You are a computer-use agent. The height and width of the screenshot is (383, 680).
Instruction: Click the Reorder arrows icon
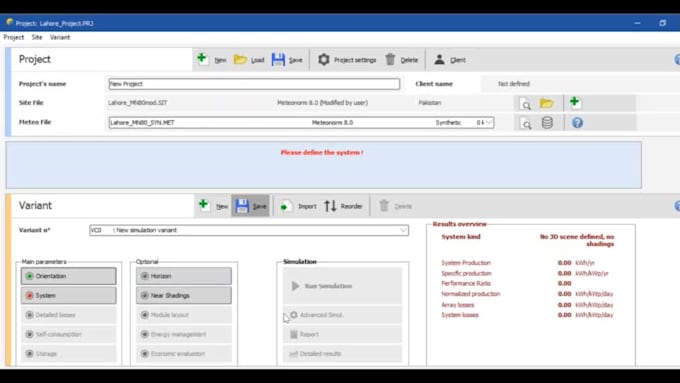330,206
